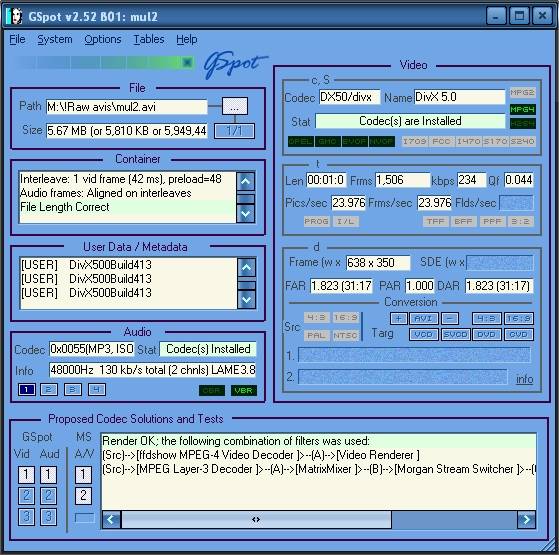Click the BFF field order indicator
This screenshot has width=559, height=555.
pos(463,221)
